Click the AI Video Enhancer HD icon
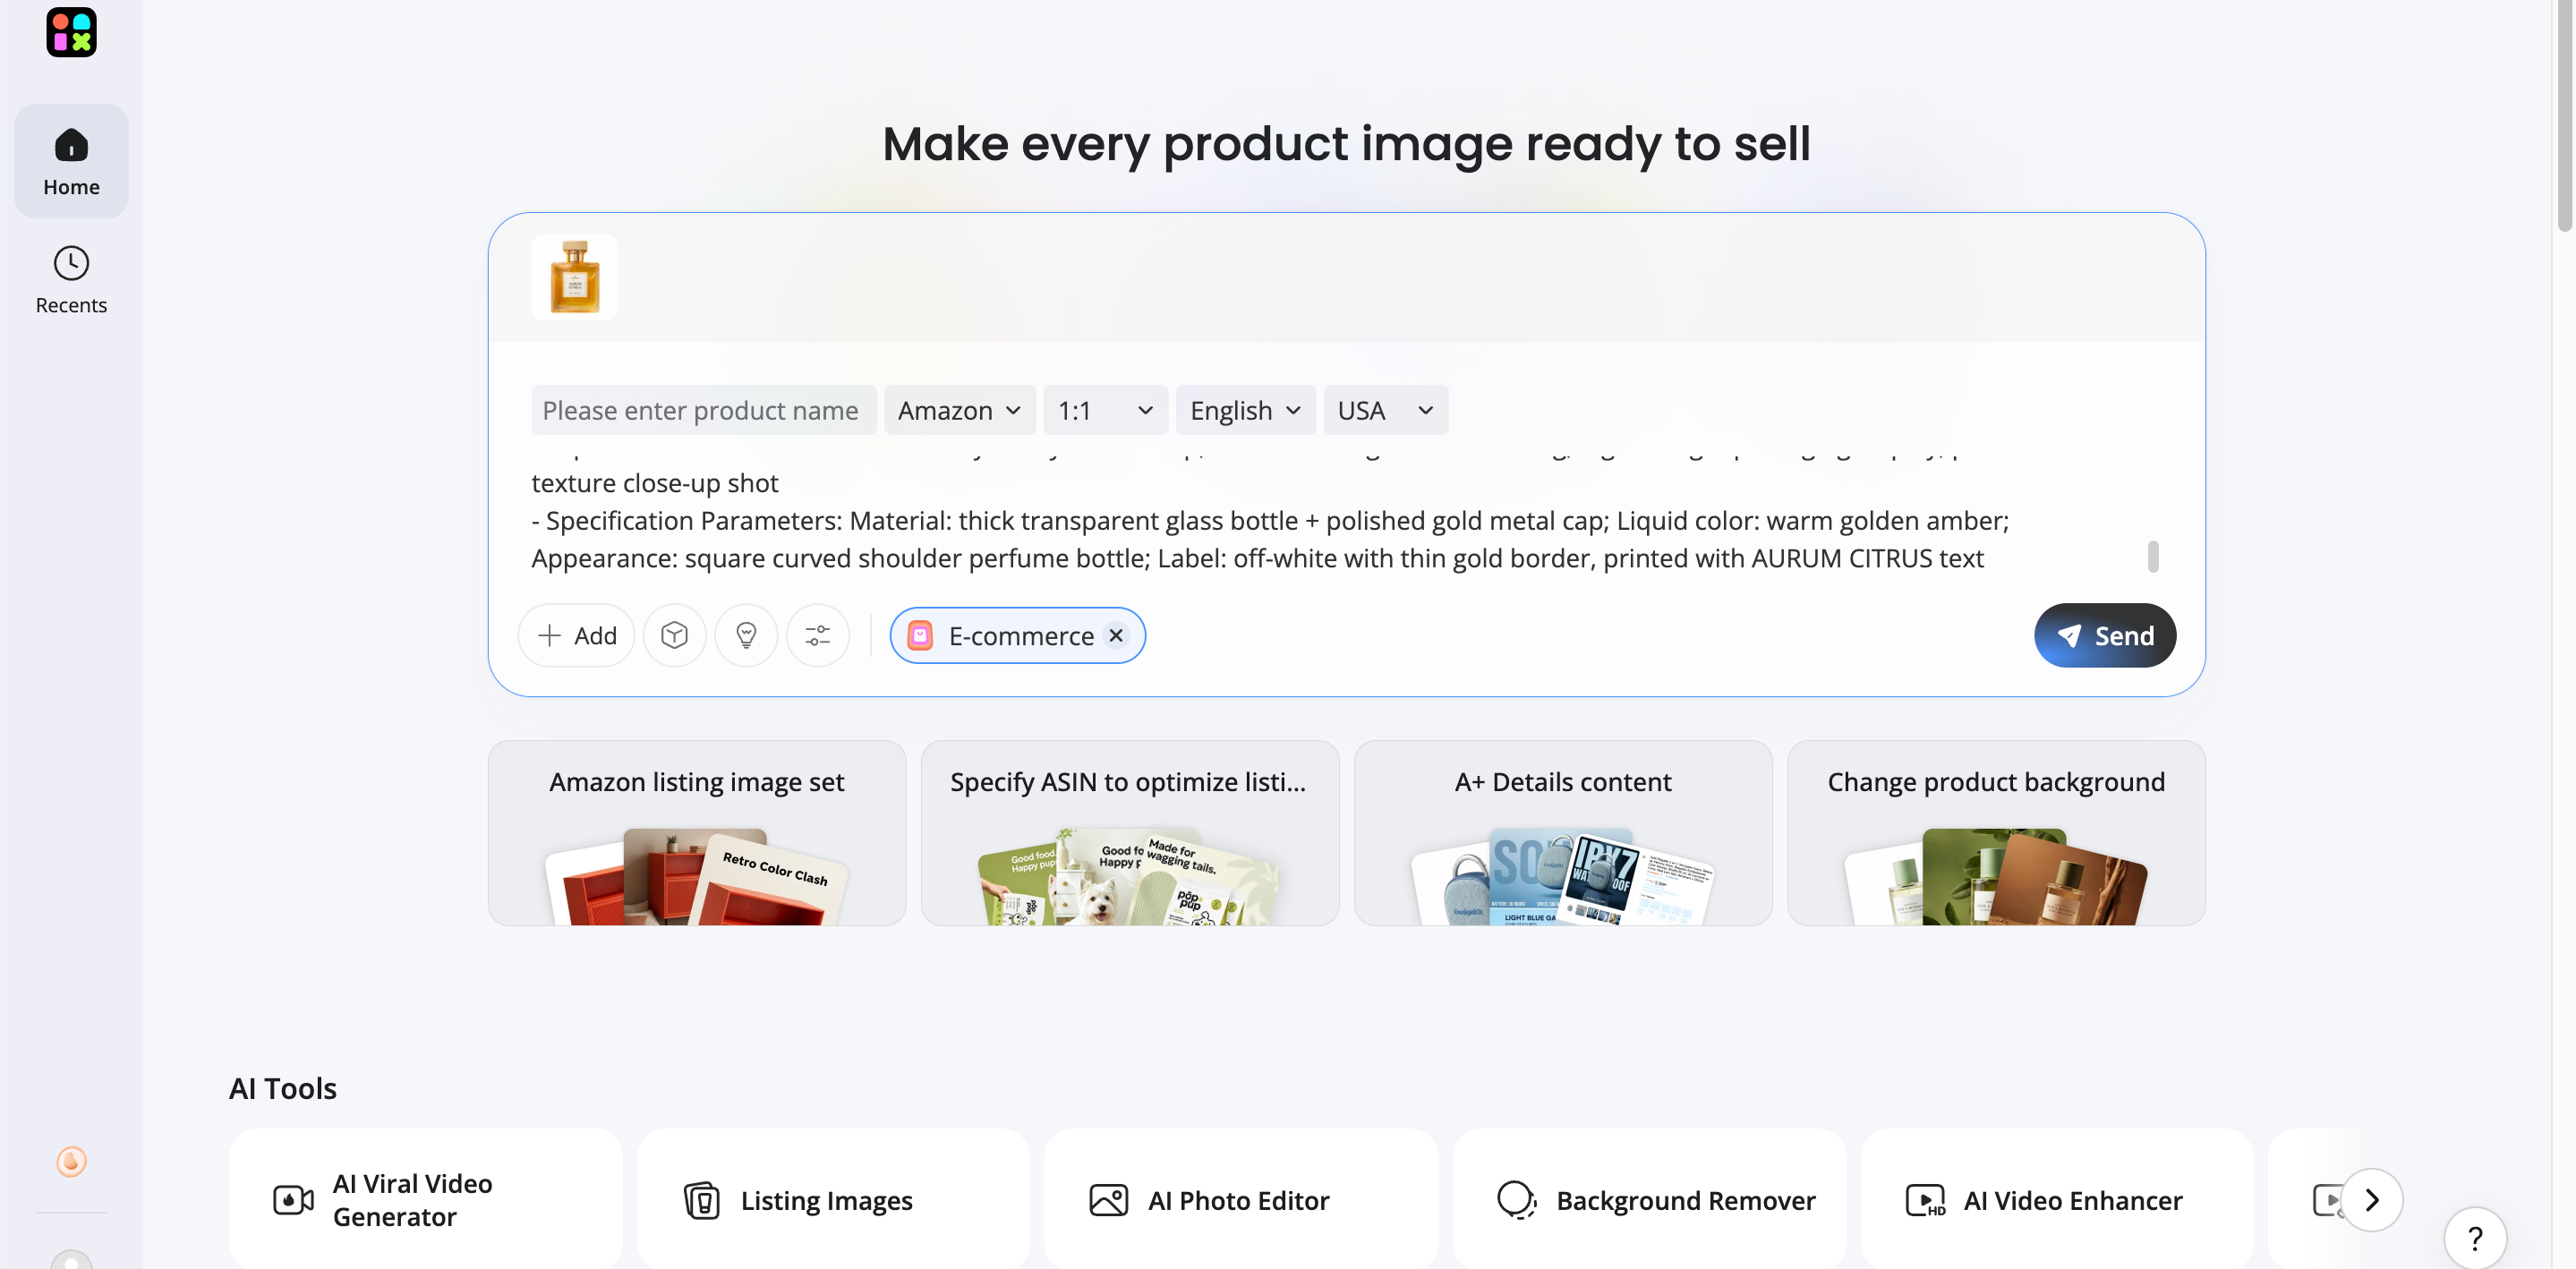The image size is (2576, 1269). (1925, 1199)
